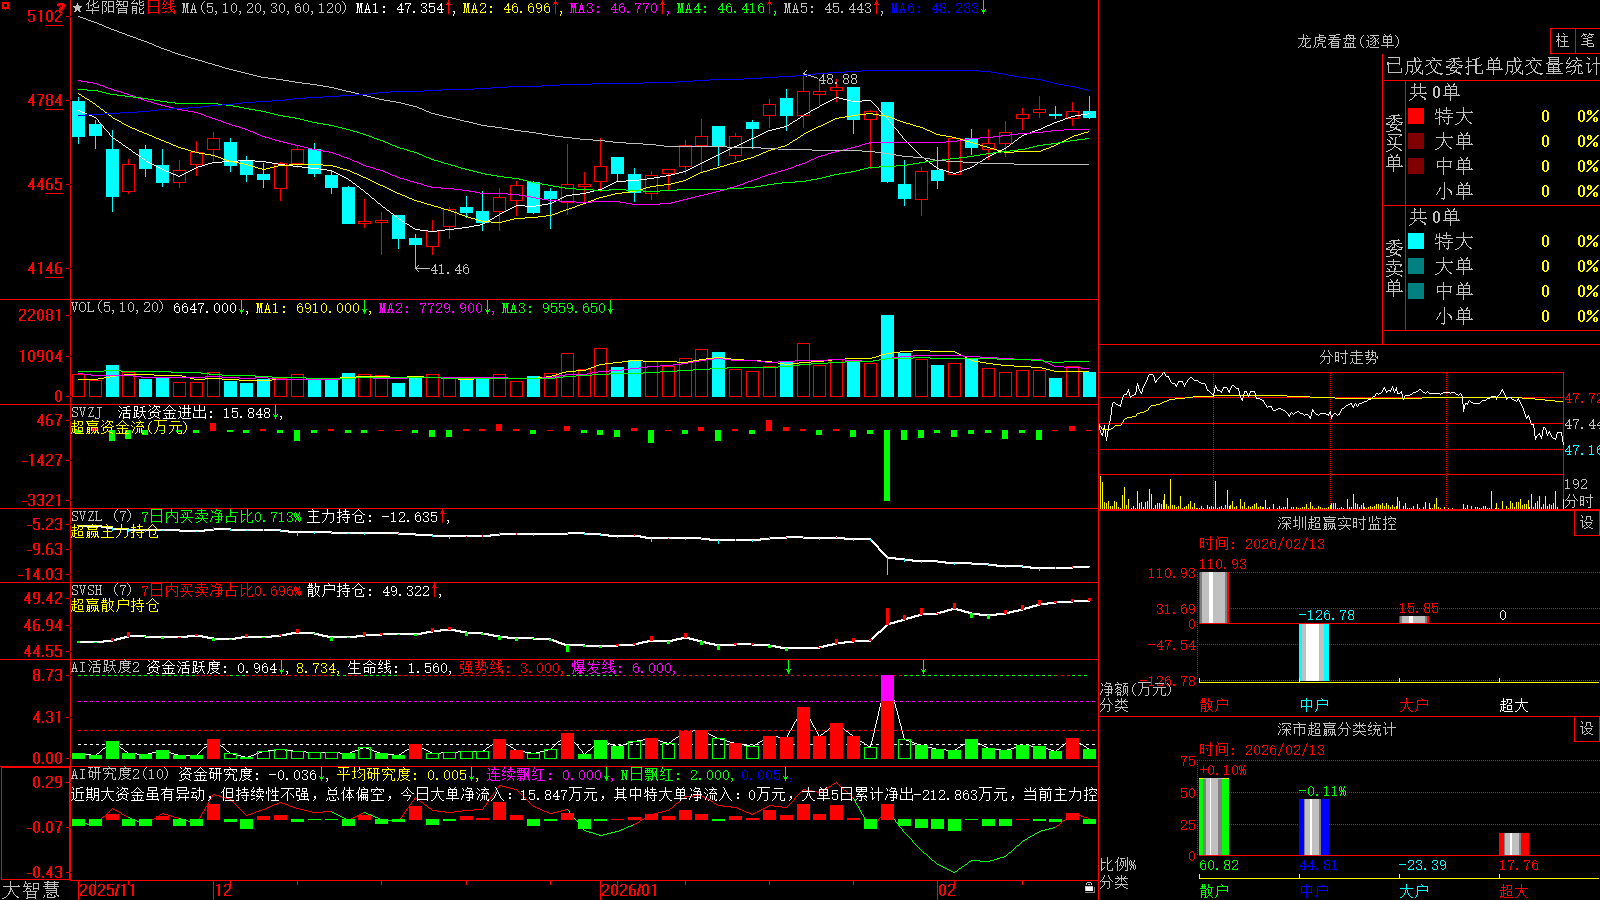Viewport: 1600px width, 900px height.
Task: Click the 60.82 散户 green bar in 分类统计
Action: 1214,816
